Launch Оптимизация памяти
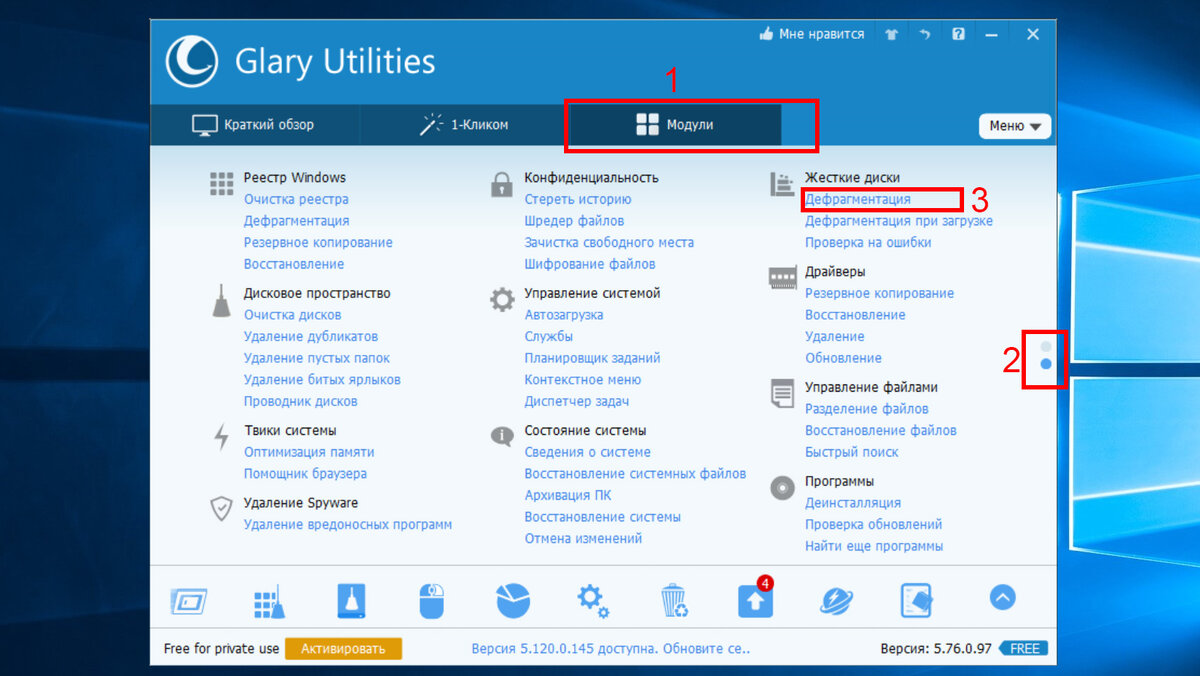The height and width of the screenshot is (676, 1200). pyautogui.click(x=309, y=452)
